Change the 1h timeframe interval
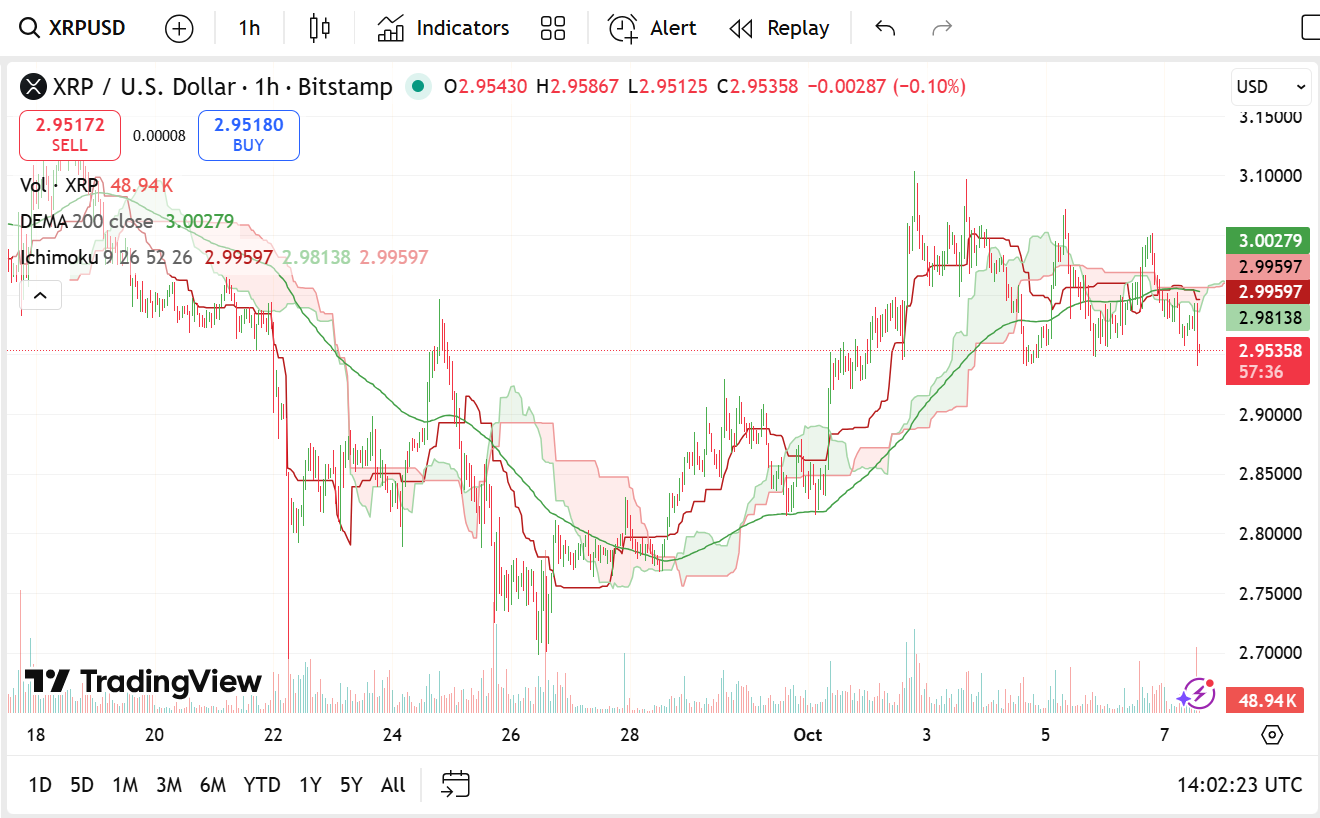Screen dimensions: 1320x818 [249, 28]
